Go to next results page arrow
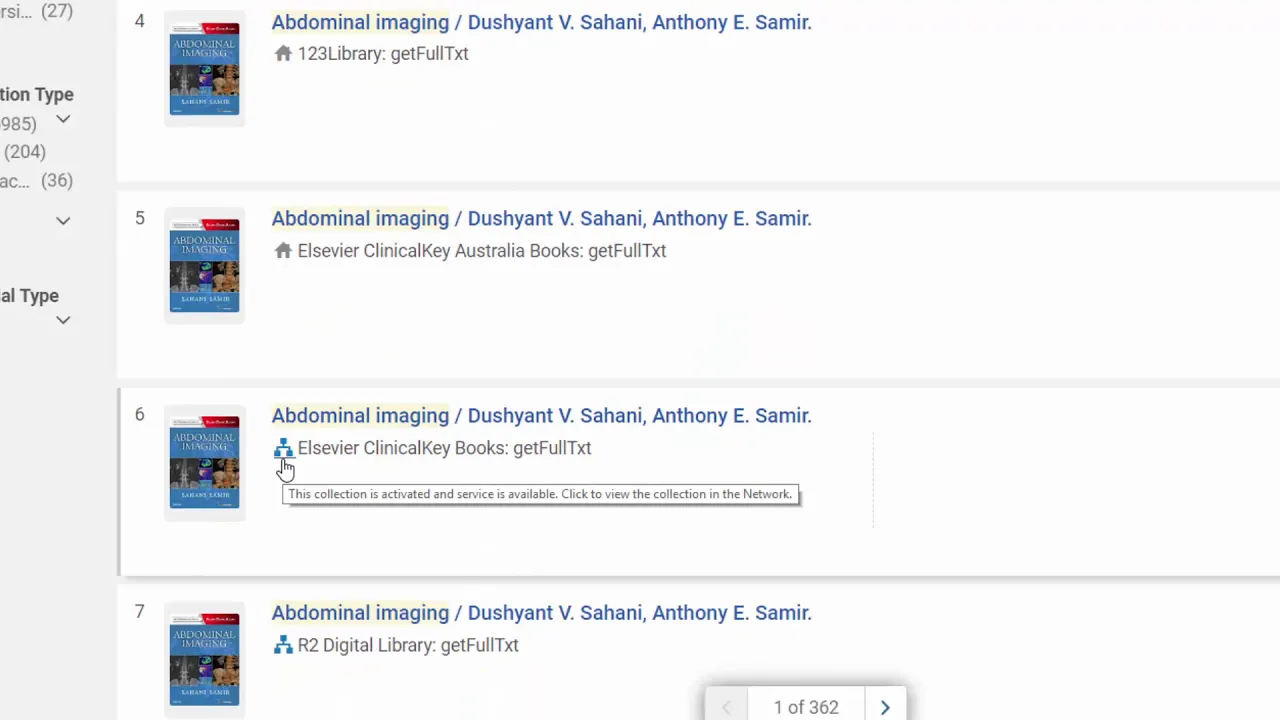Viewport: 1280px width, 720px height. [x=885, y=708]
